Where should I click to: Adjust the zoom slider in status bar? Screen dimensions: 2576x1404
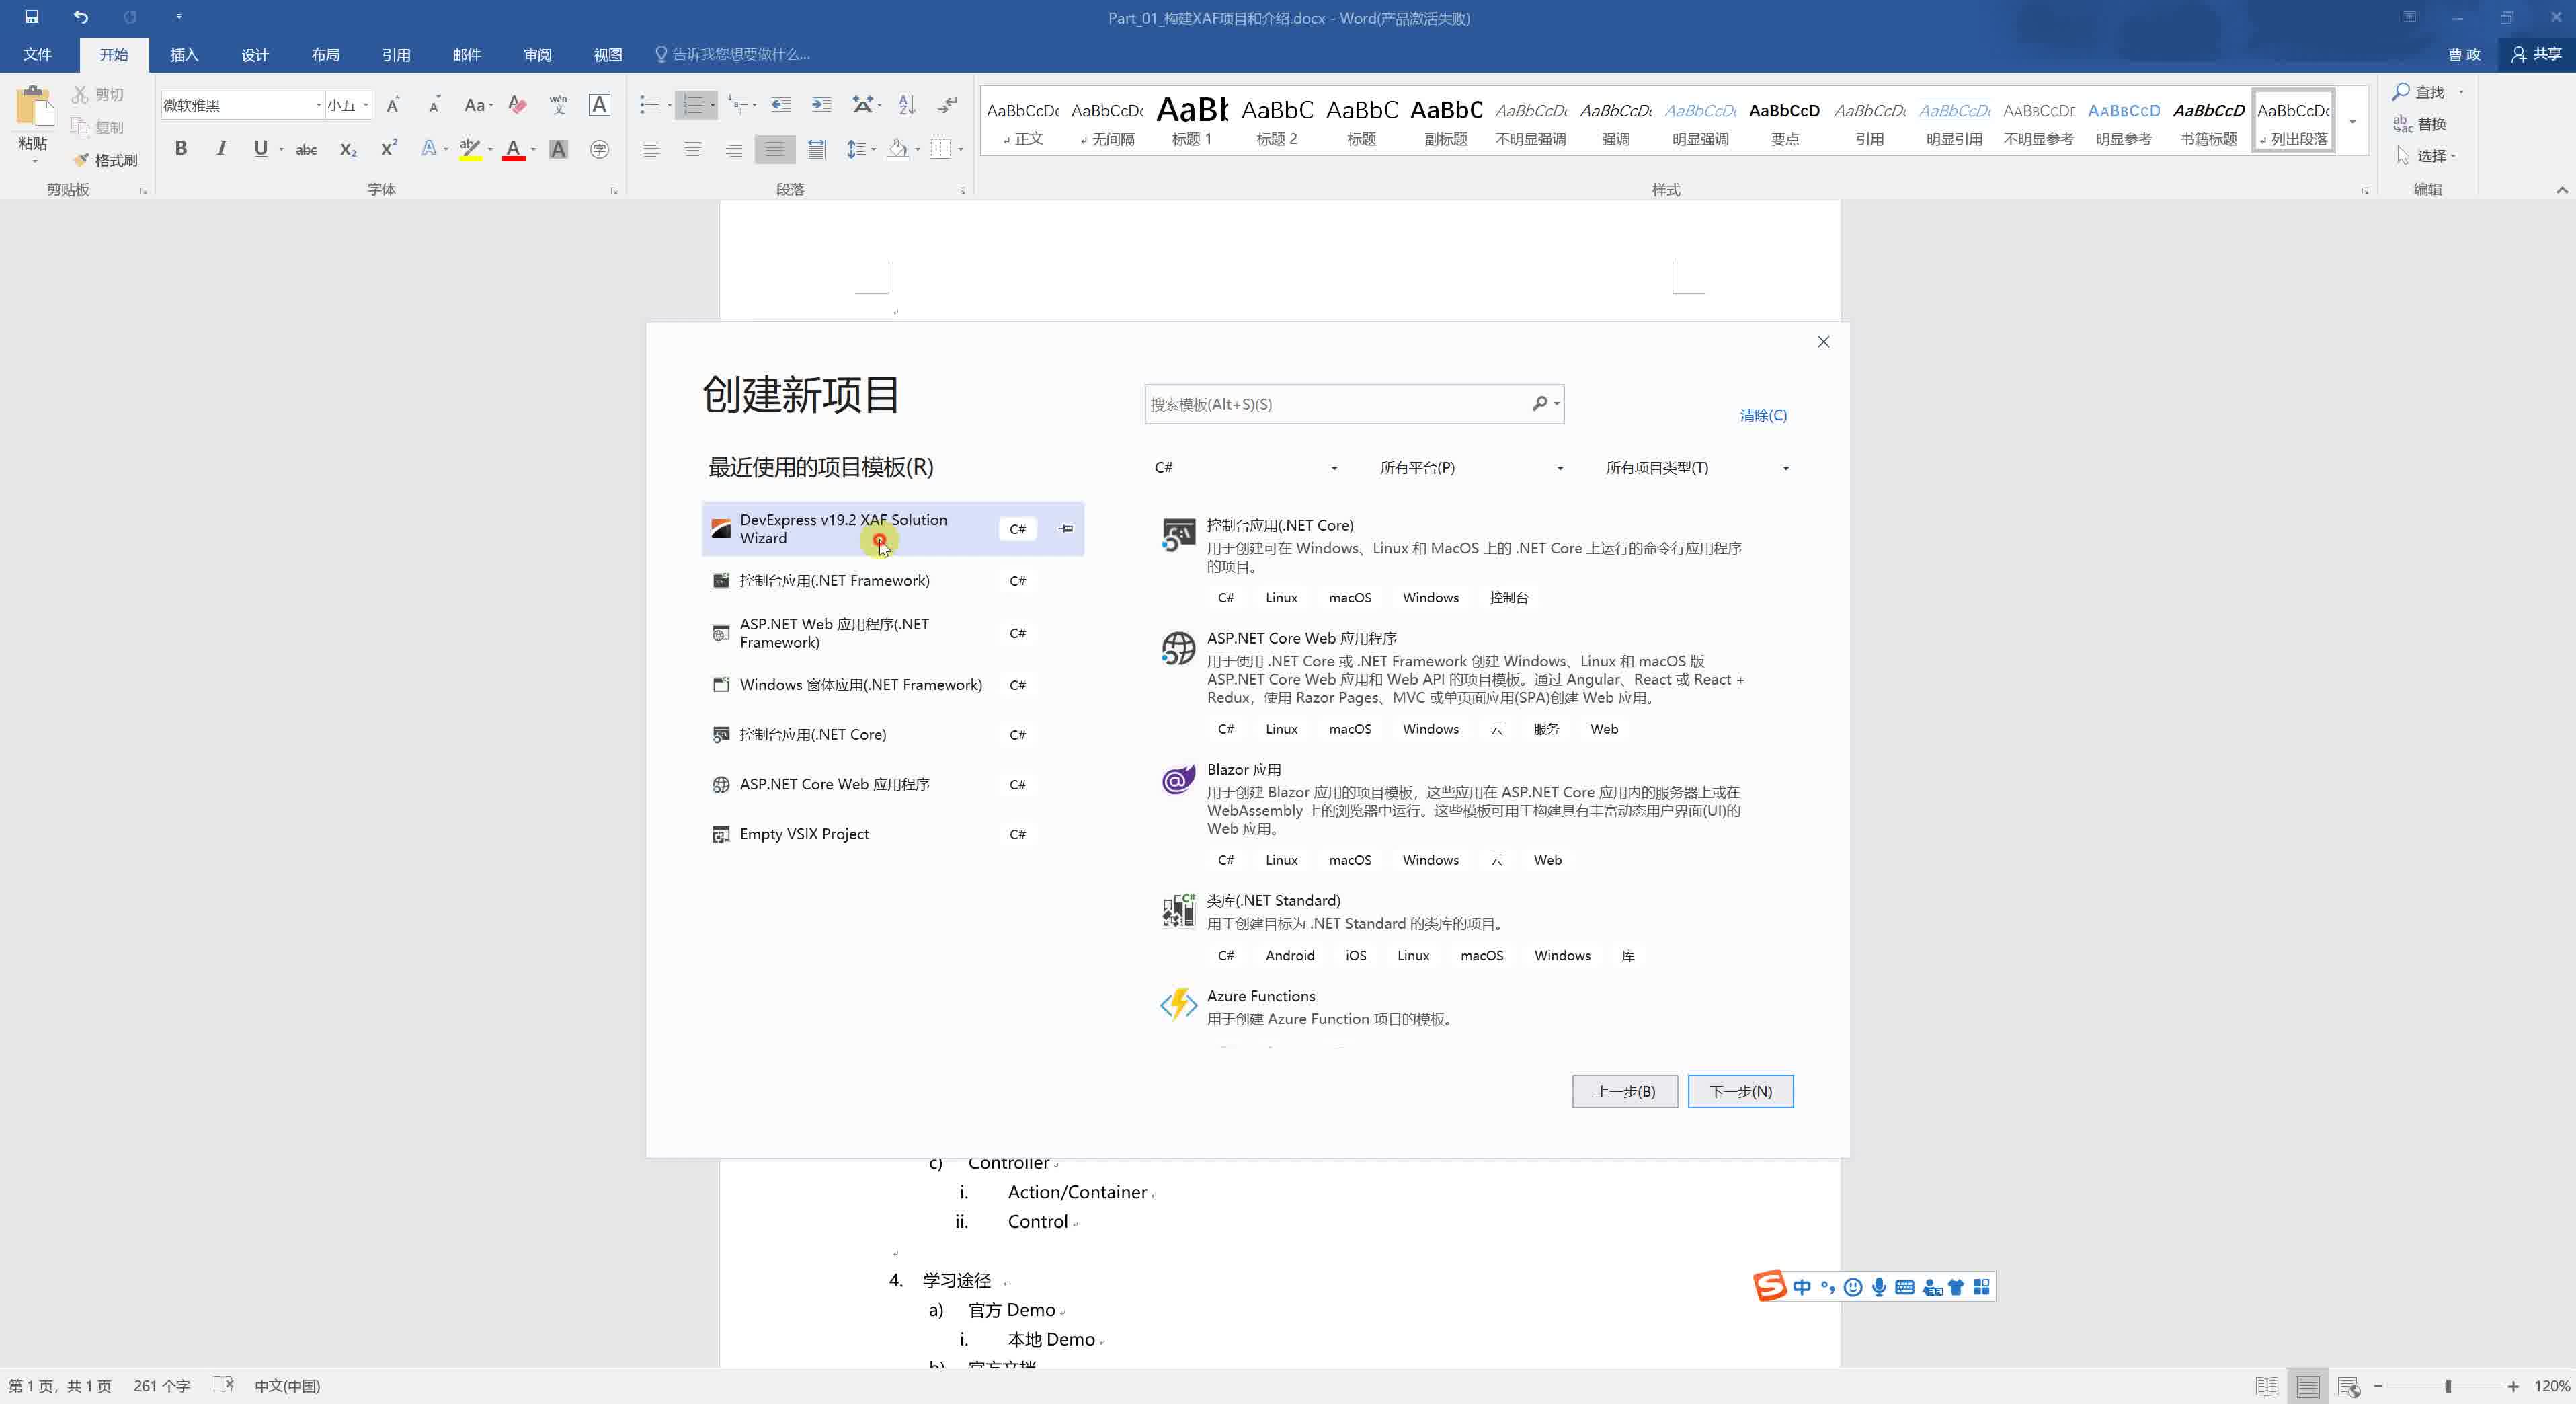click(2447, 1386)
